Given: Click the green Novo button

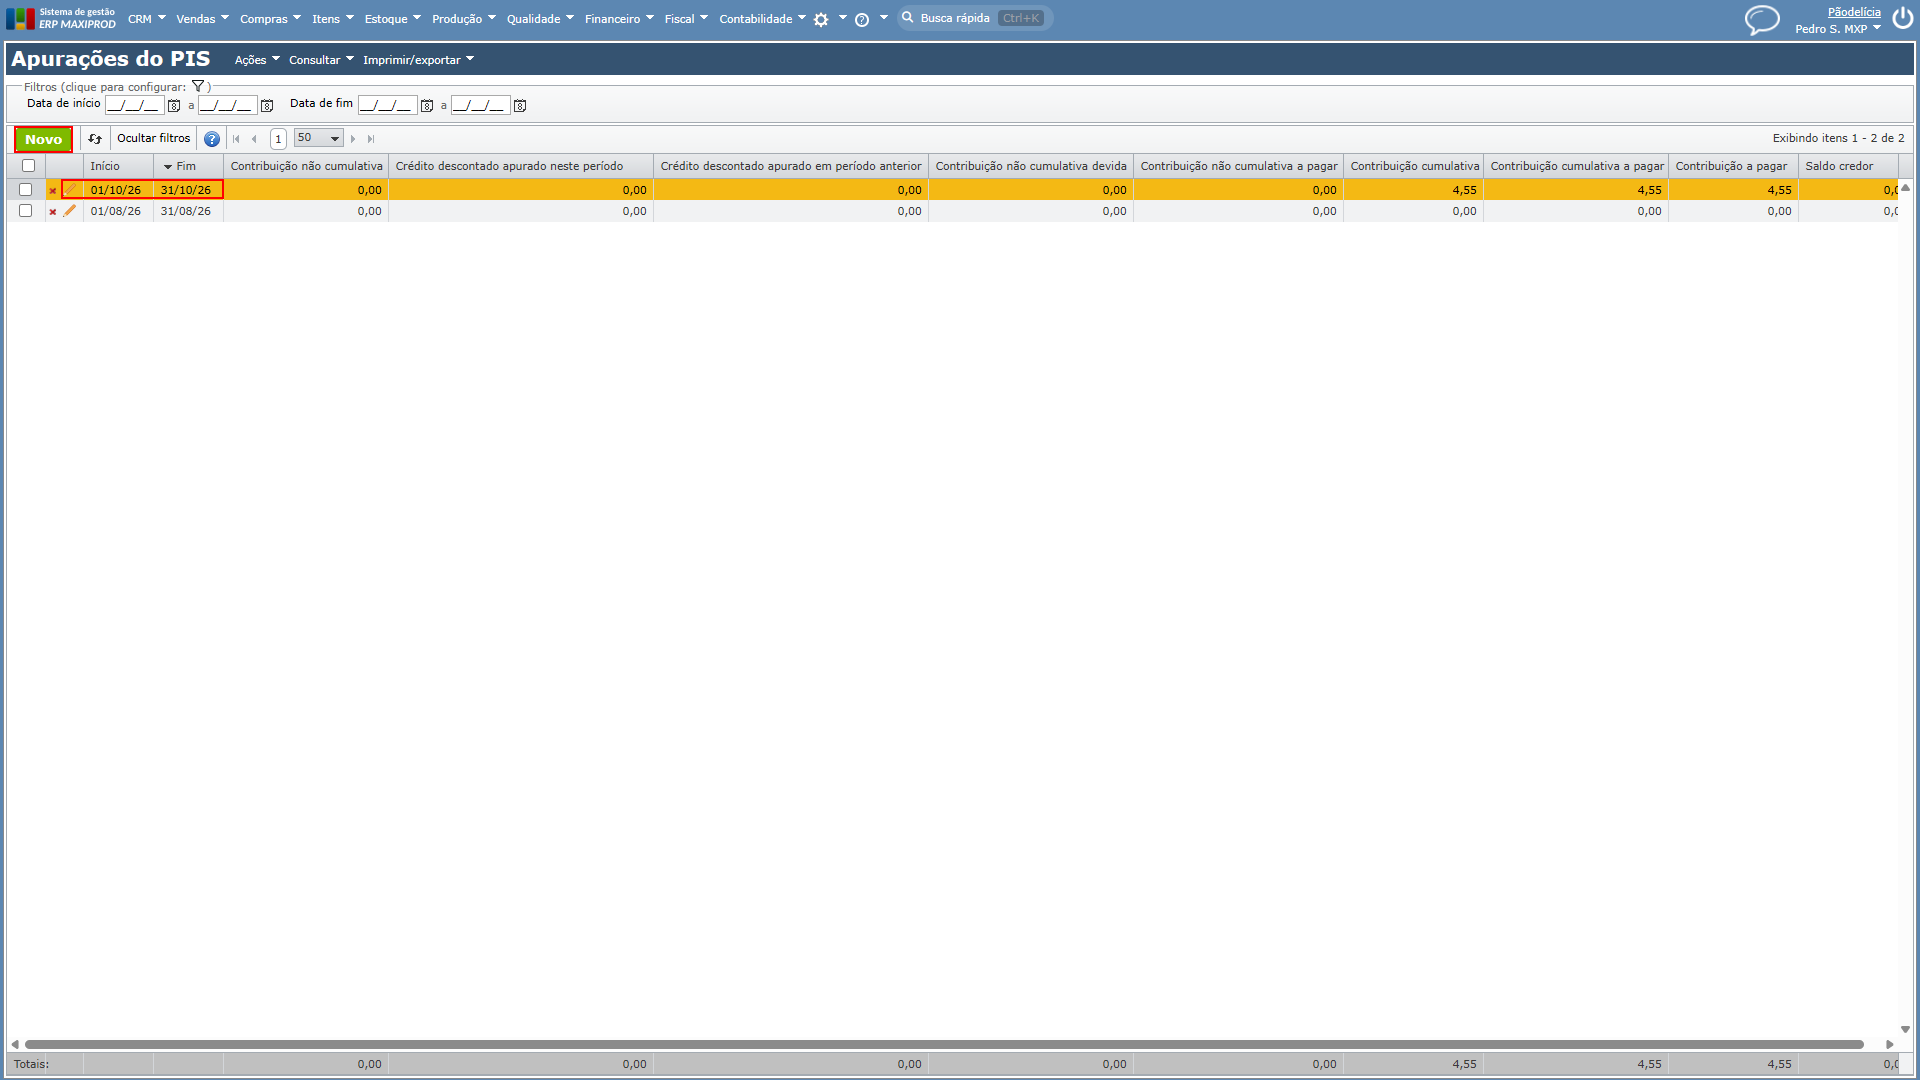Looking at the screenshot, I should (43, 139).
